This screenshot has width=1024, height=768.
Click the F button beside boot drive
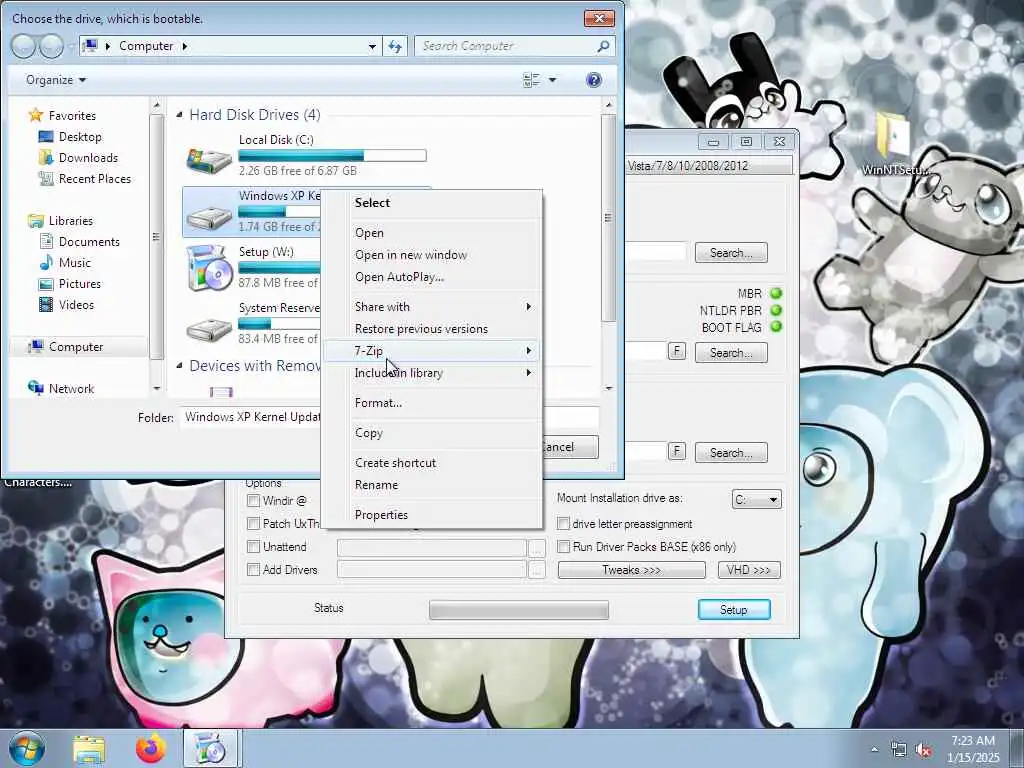tap(677, 351)
